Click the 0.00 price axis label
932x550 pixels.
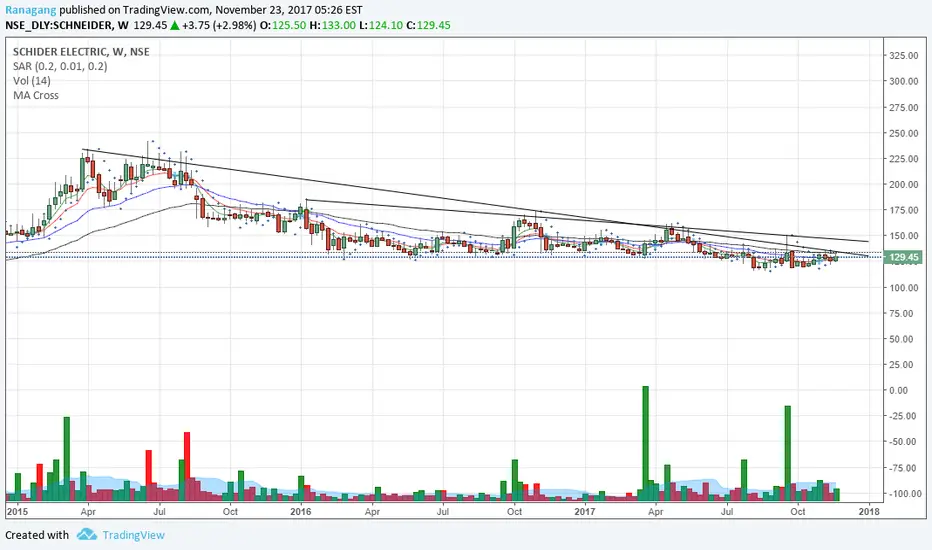[x=898, y=390]
